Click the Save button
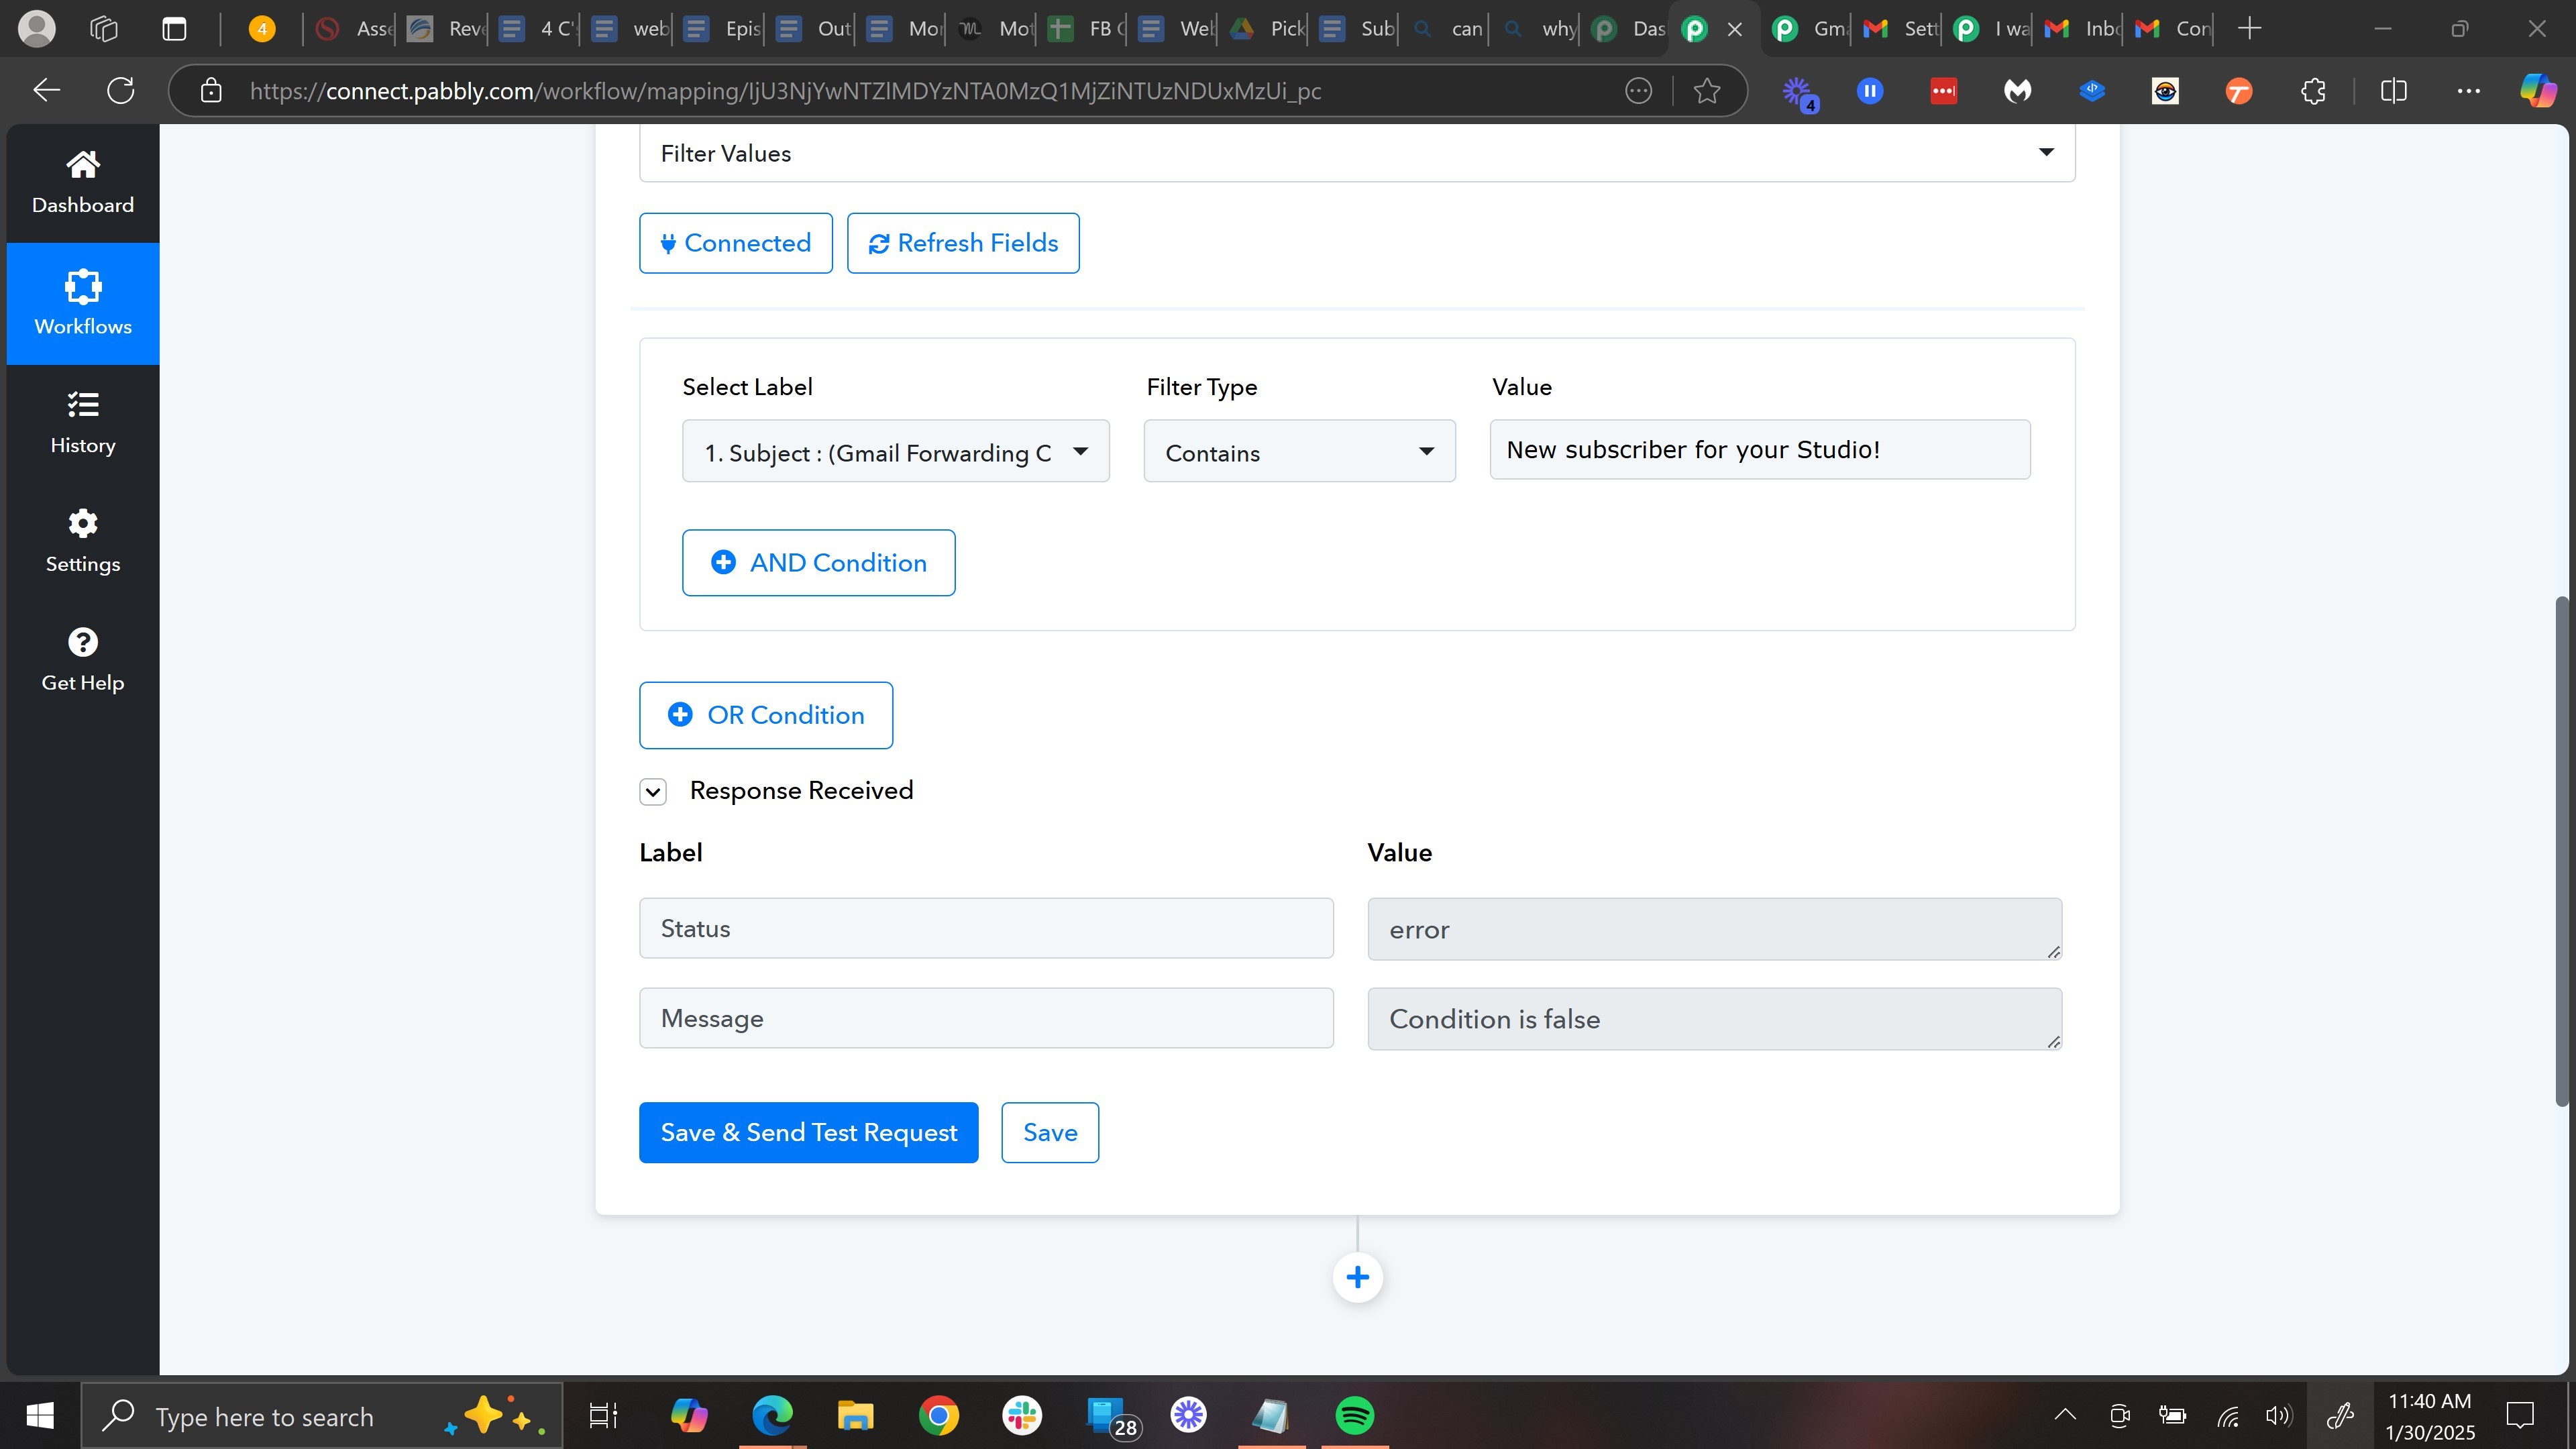This screenshot has width=2576, height=1449. coord(1050,1133)
